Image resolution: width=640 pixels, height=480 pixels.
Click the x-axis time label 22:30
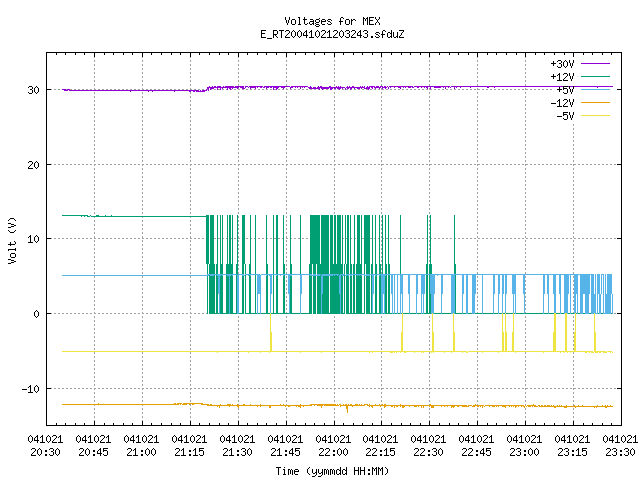pos(428,452)
